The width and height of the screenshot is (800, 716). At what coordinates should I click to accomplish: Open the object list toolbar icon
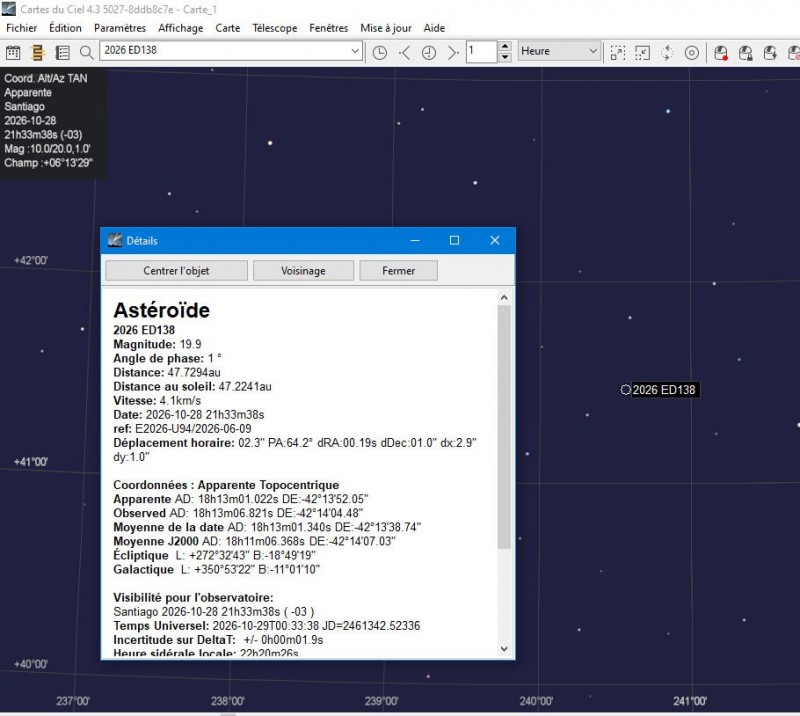click(62, 52)
